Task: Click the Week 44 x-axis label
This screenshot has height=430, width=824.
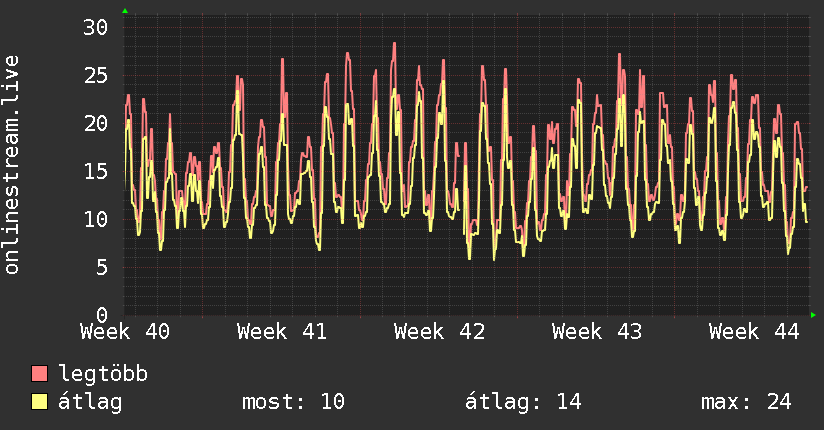Action: click(x=754, y=332)
